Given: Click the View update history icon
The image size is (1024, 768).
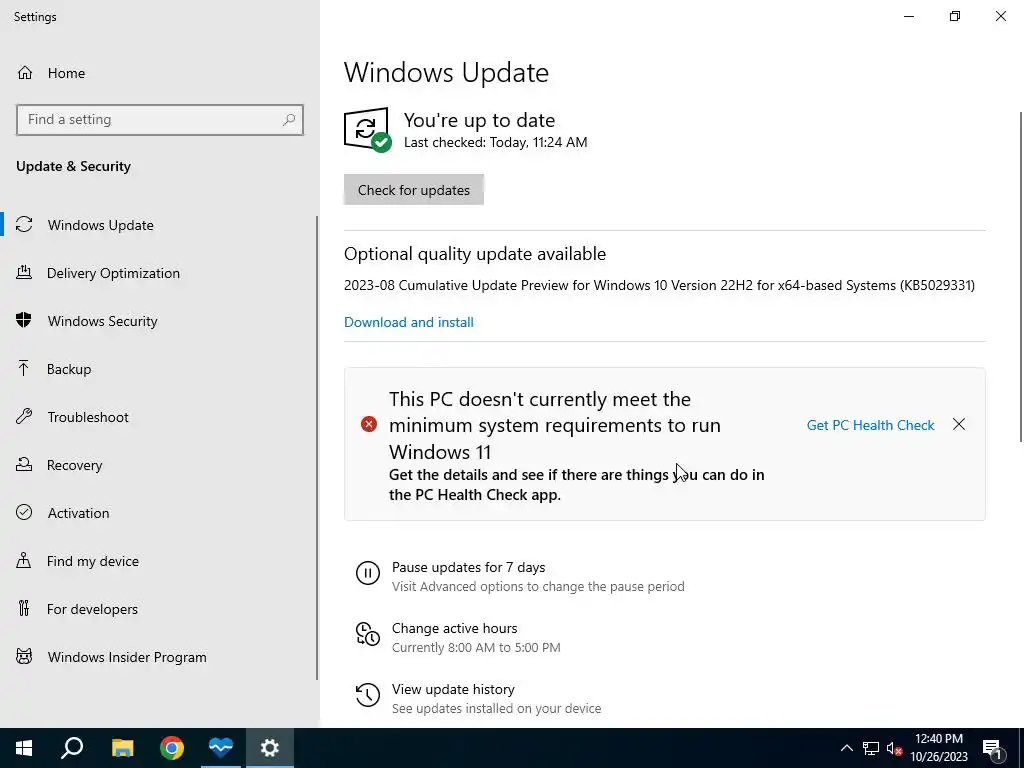Looking at the screenshot, I should pyautogui.click(x=368, y=695).
